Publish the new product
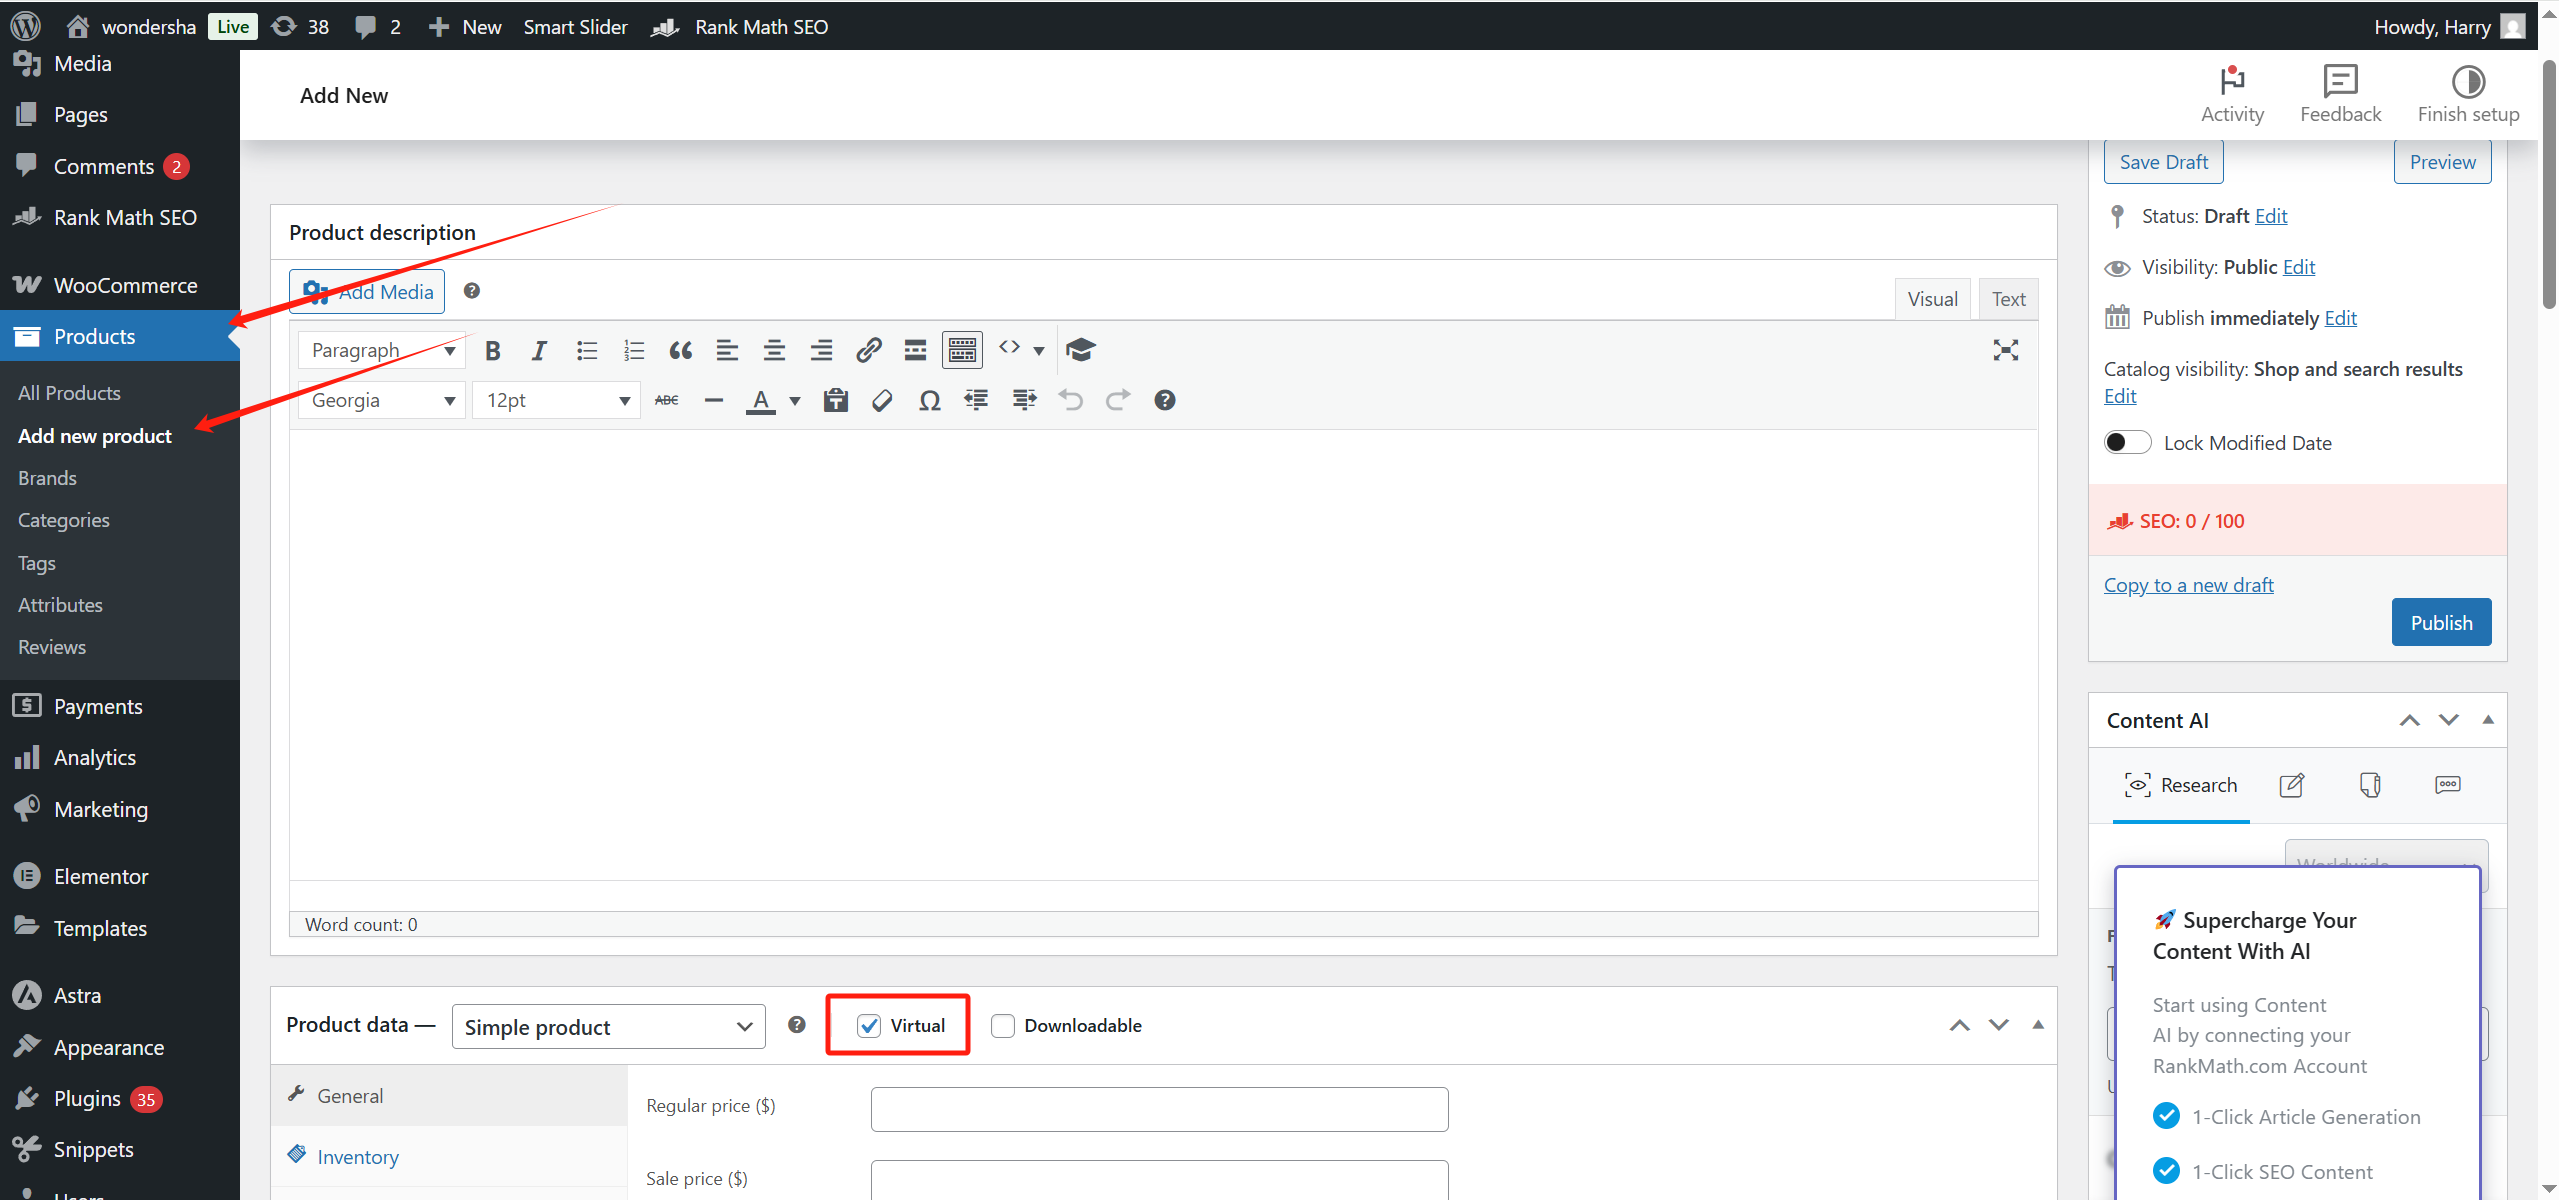Image resolution: width=2559 pixels, height=1200 pixels. click(2441, 621)
